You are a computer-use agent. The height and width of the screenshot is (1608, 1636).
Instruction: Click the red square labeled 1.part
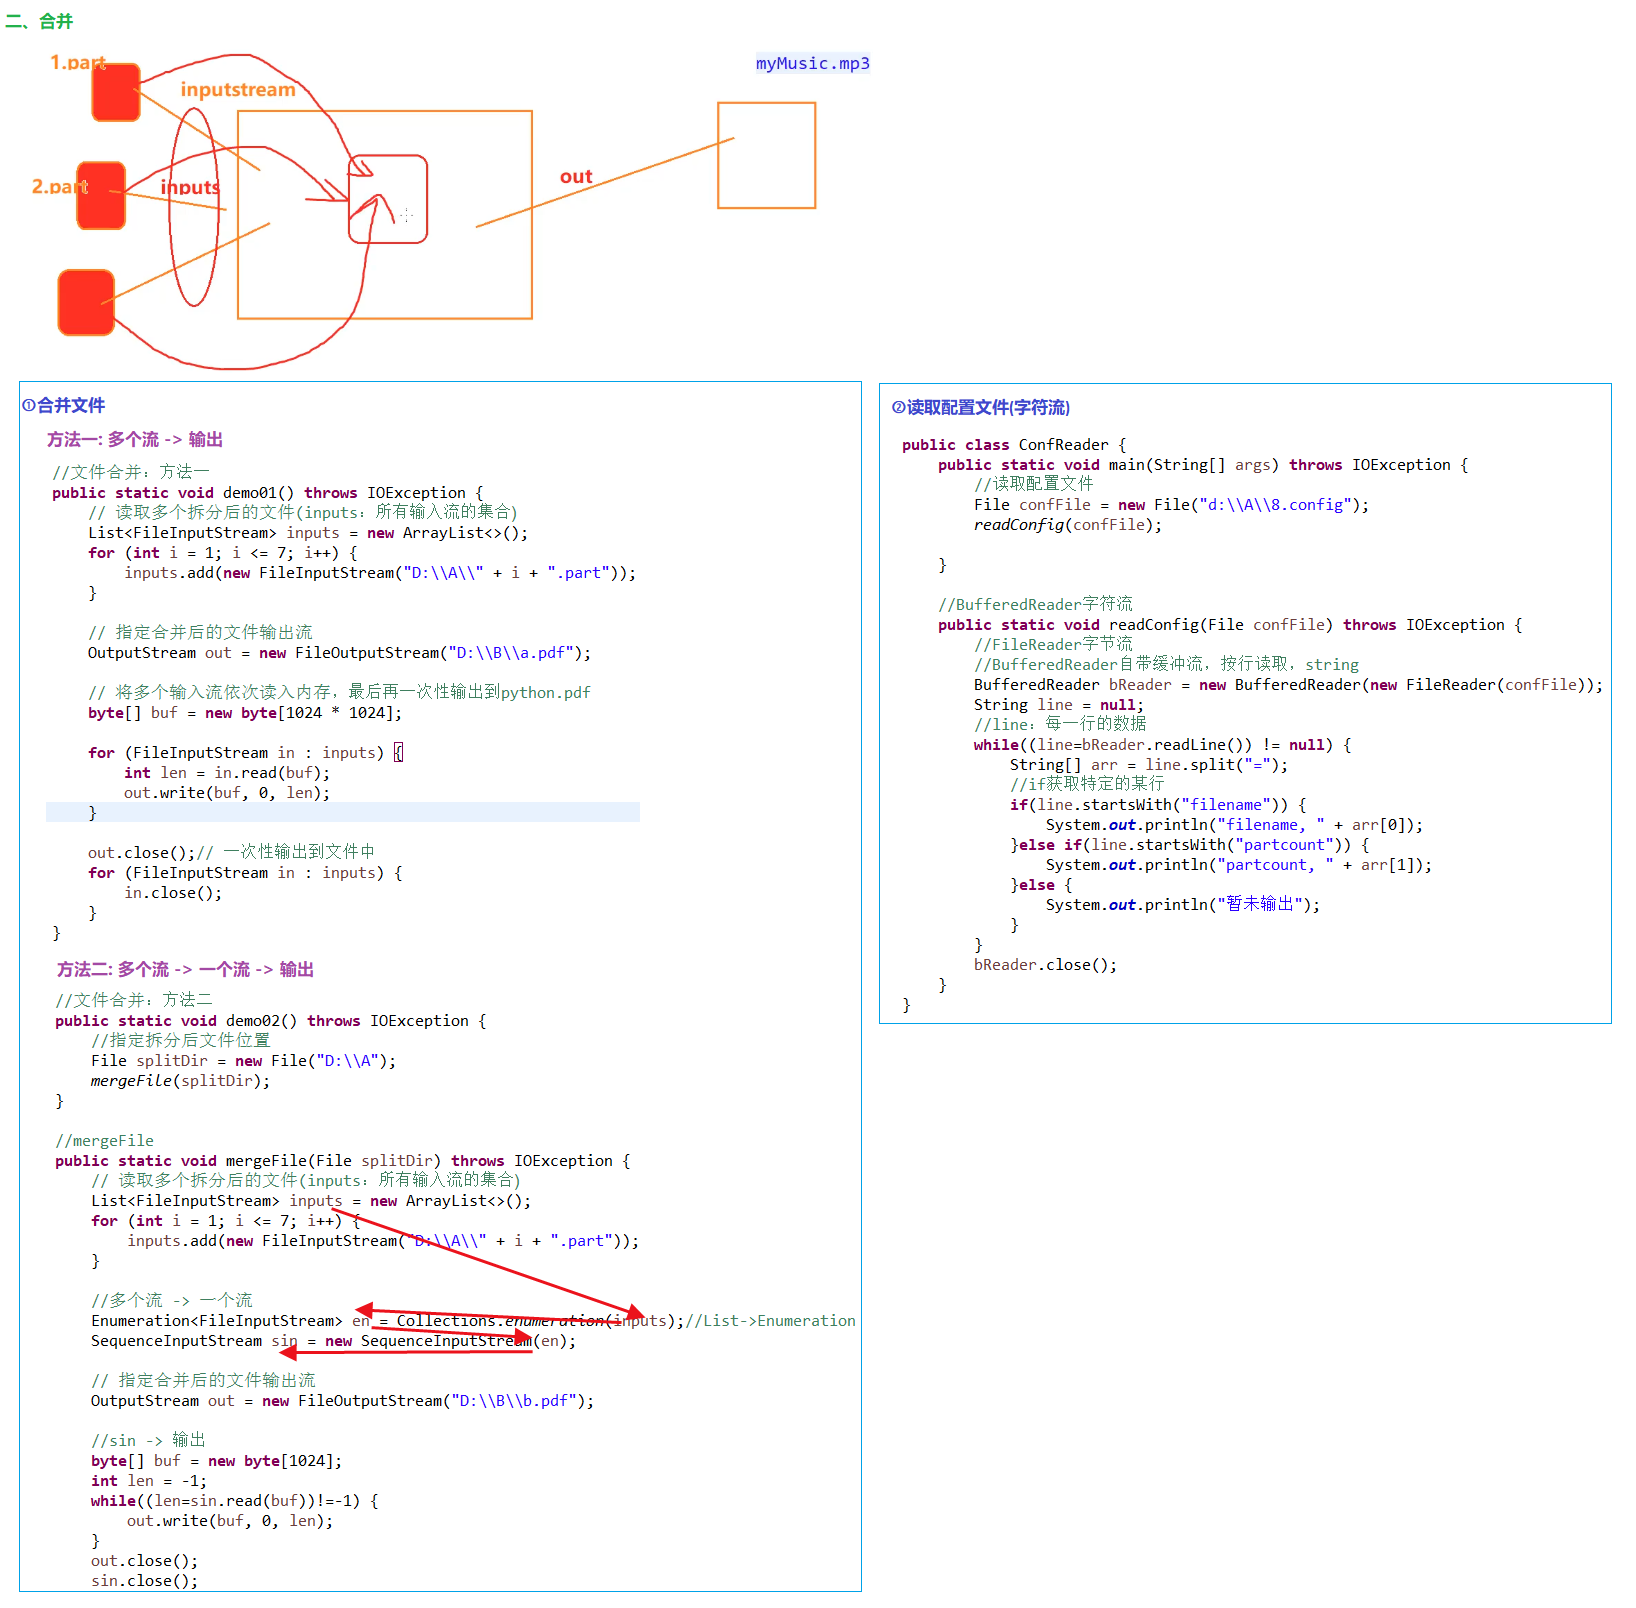(115, 93)
